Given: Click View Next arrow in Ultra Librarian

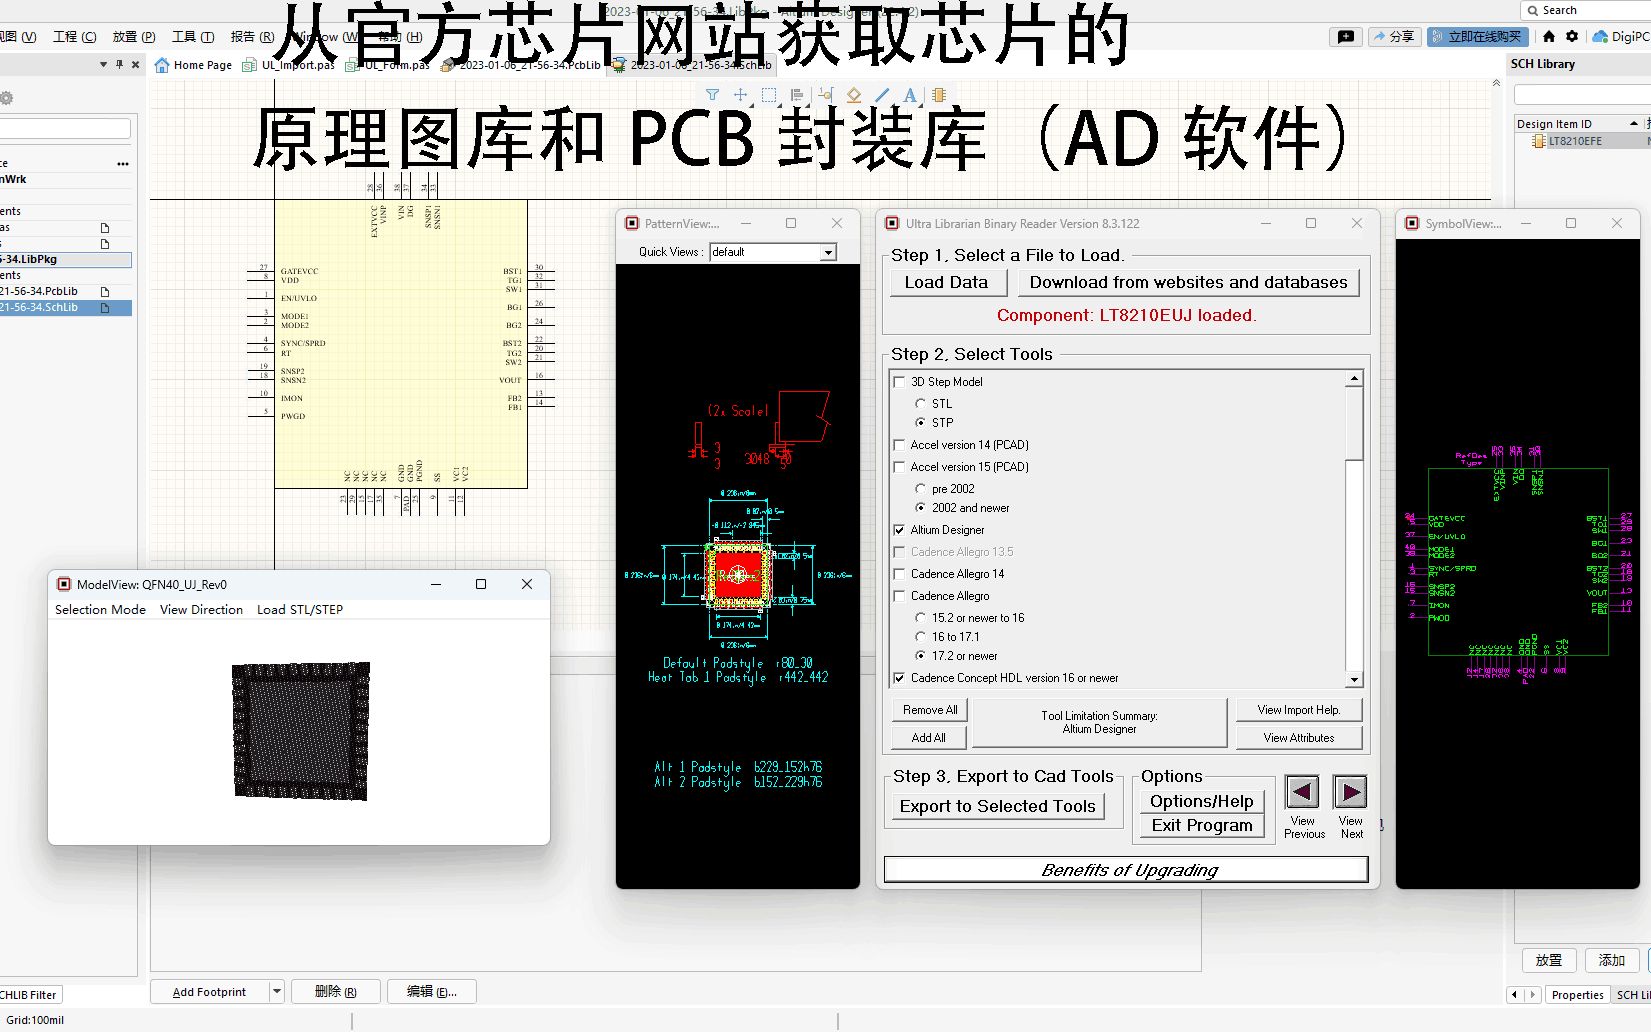Looking at the screenshot, I should tap(1350, 793).
